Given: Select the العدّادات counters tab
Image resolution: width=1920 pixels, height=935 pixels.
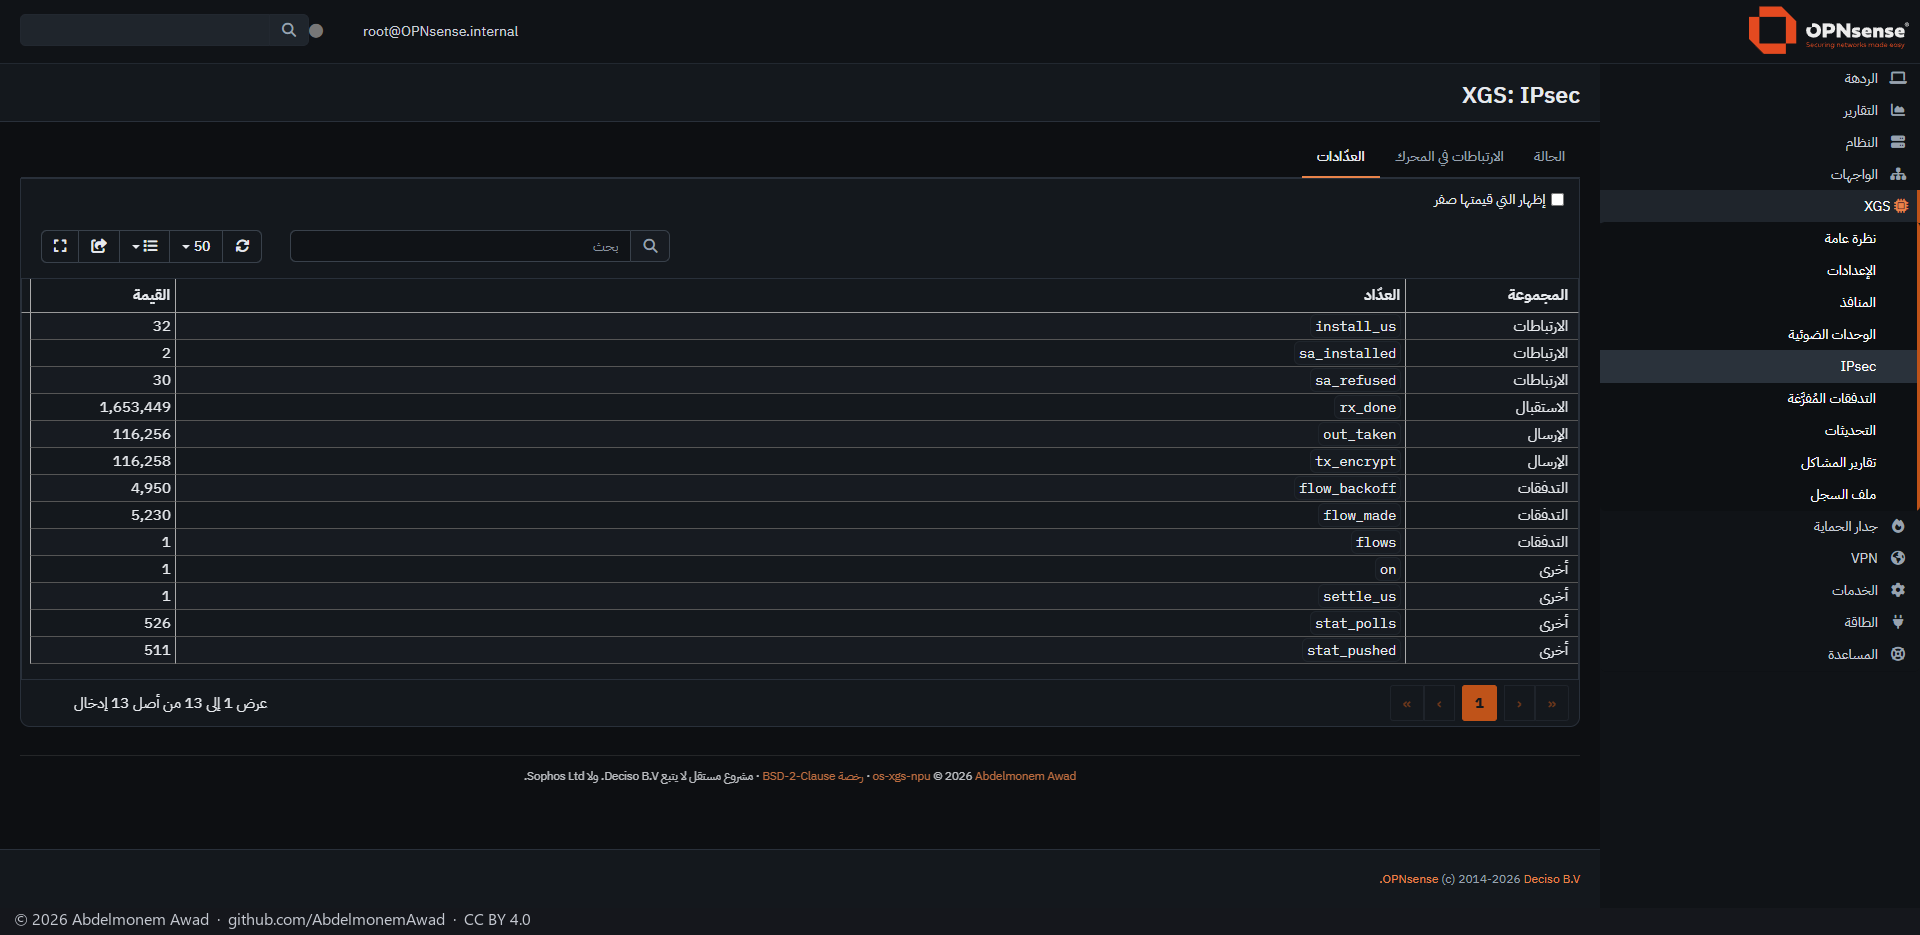Looking at the screenshot, I should [1340, 156].
